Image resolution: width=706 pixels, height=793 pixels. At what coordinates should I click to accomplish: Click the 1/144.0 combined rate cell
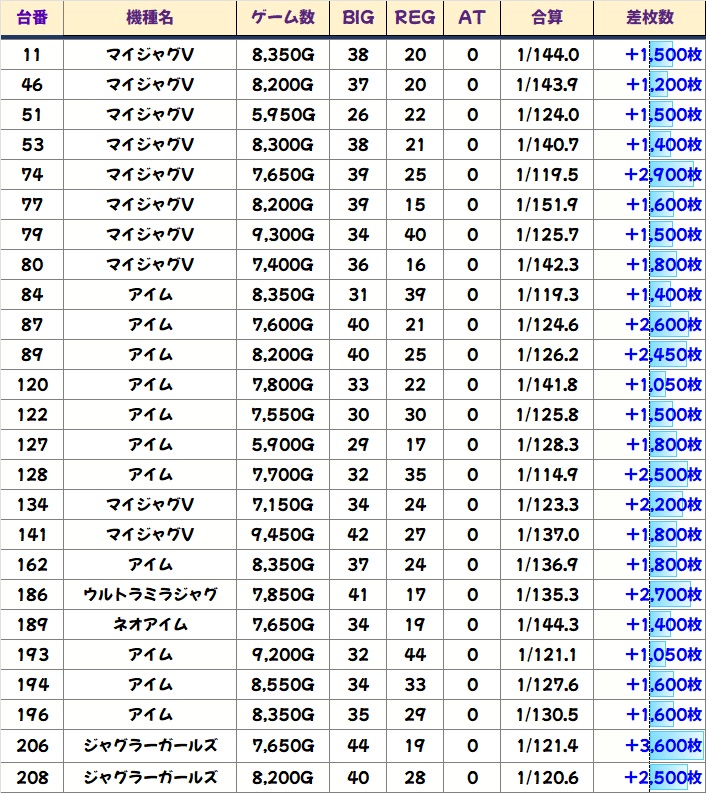click(x=547, y=55)
